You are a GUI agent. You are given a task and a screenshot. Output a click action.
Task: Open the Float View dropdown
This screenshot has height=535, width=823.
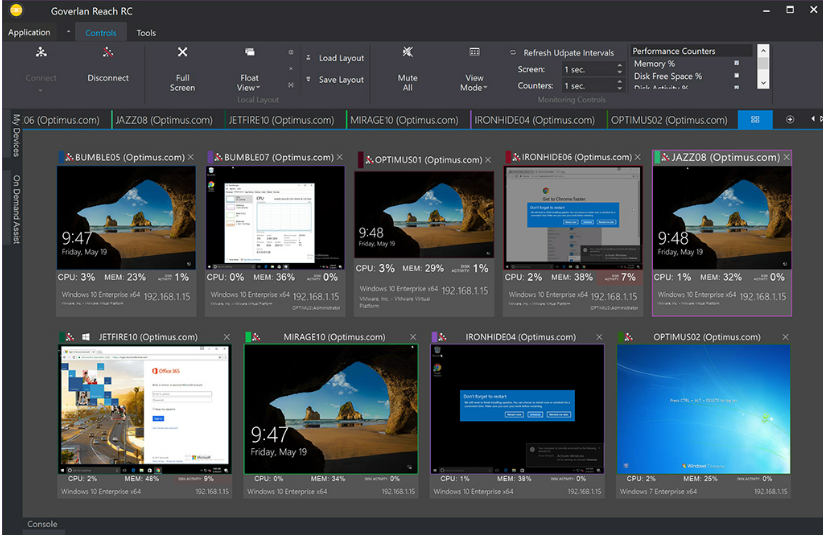[x=249, y=88]
